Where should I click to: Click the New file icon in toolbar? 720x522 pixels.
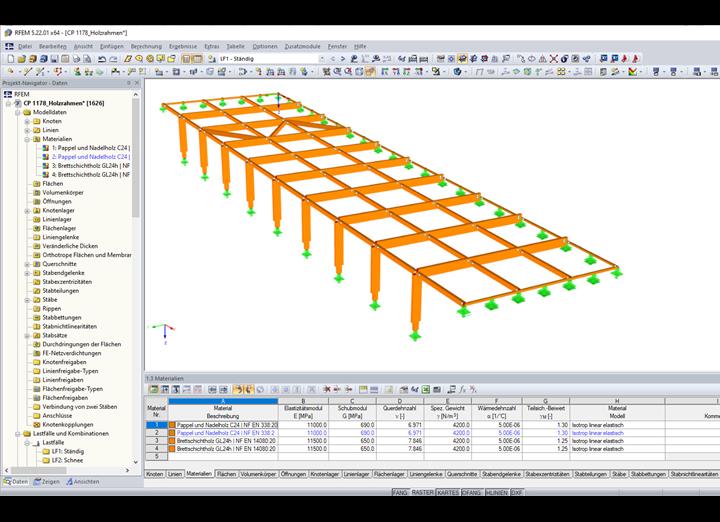click(11, 59)
